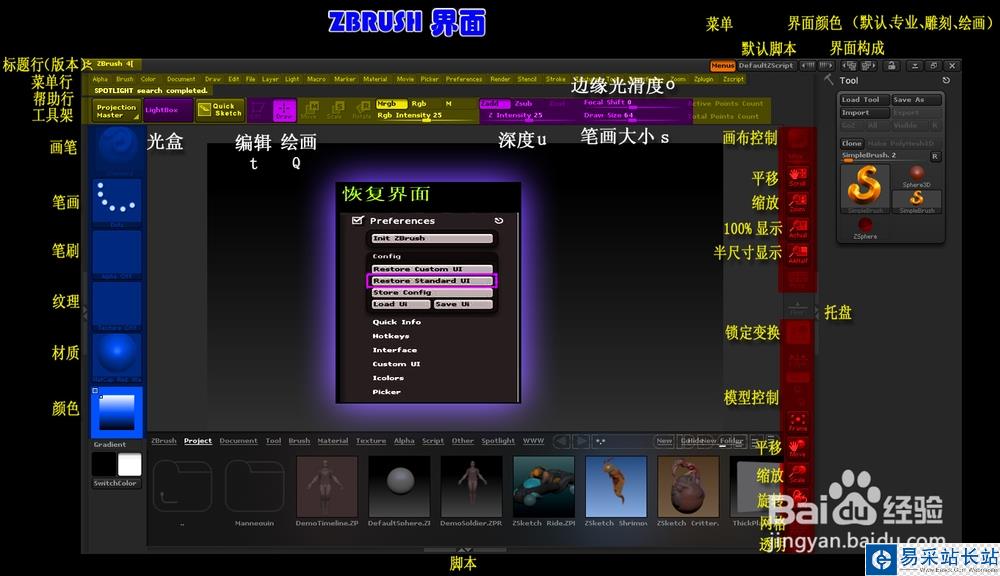Click SwitchColor below the color swatches
This screenshot has width=1000, height=576.
[x=115, y=484]
